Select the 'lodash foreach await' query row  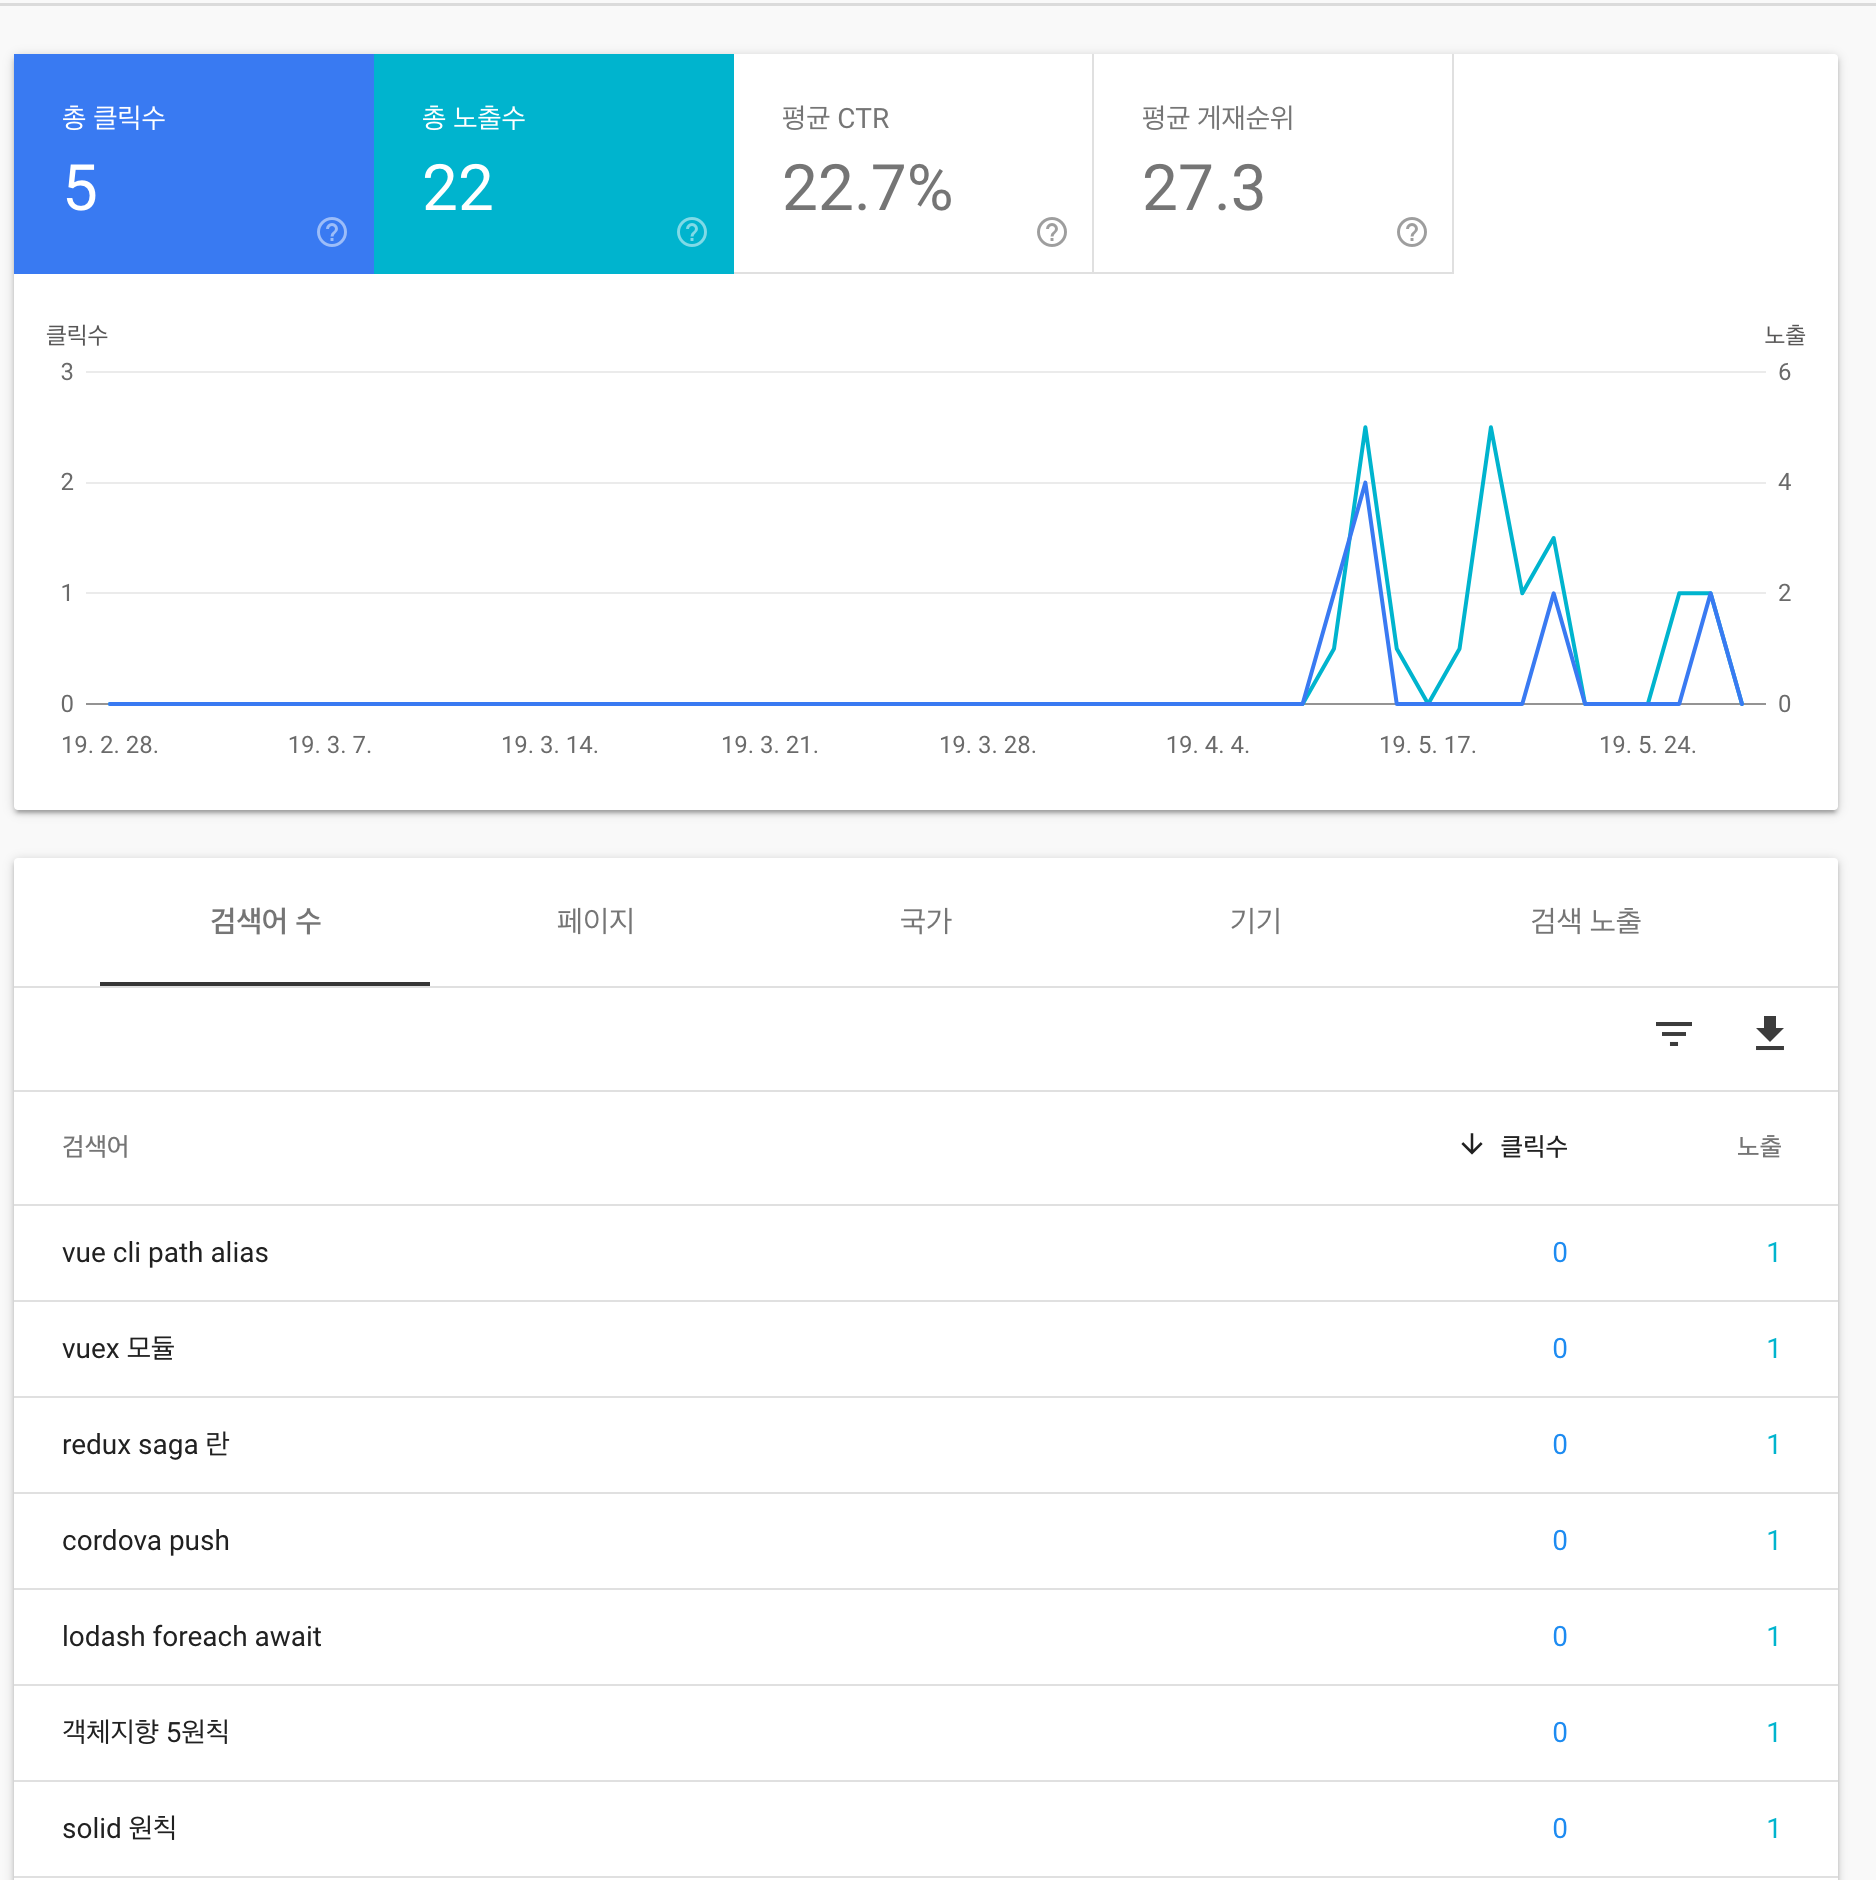tap(926, 1637)
